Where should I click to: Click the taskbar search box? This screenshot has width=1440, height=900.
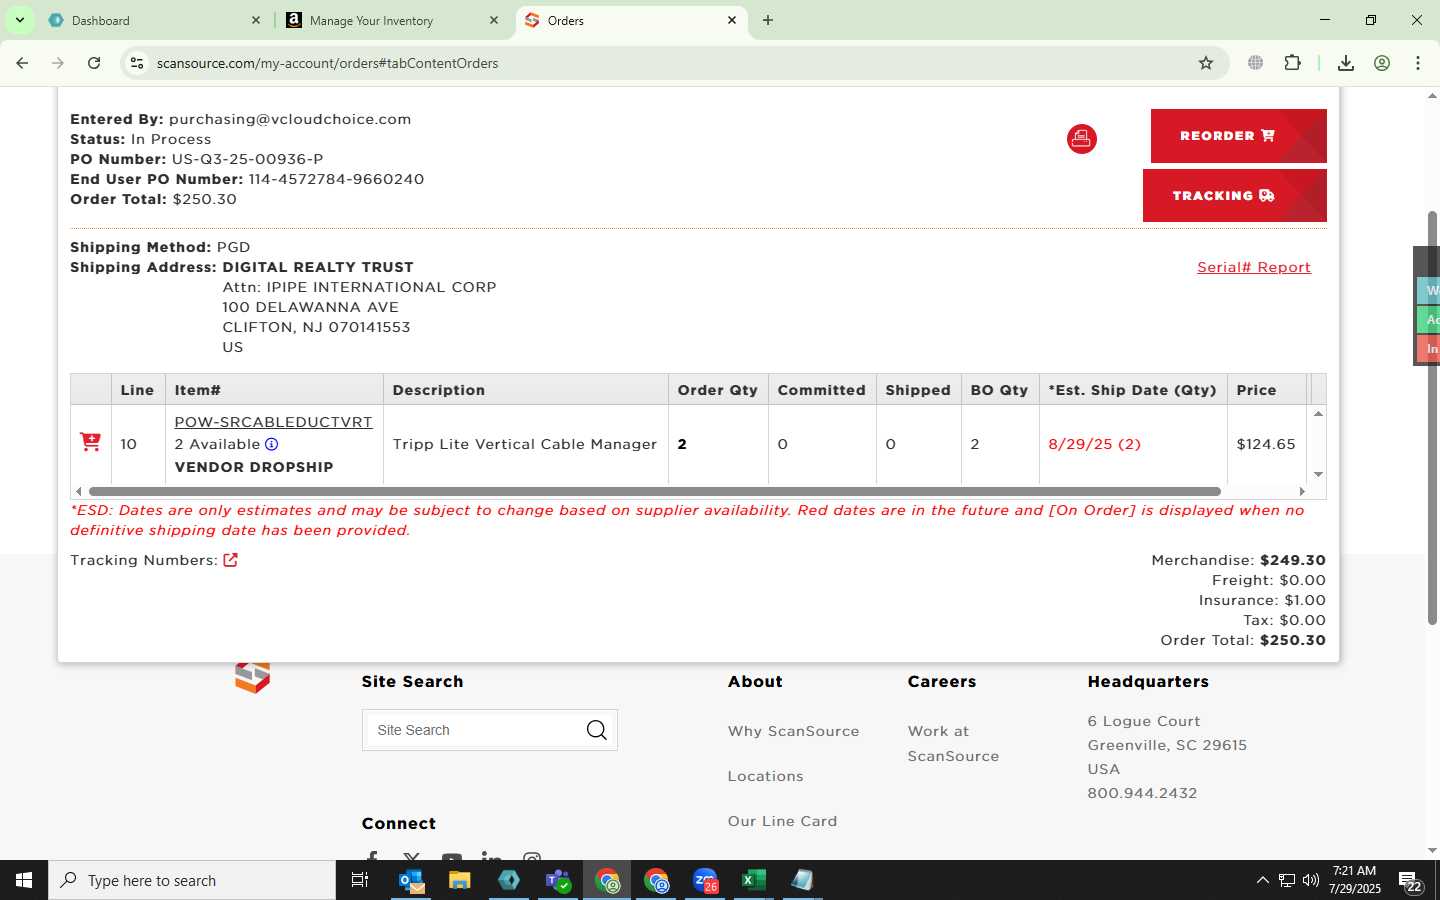click(x=192, y=880)
